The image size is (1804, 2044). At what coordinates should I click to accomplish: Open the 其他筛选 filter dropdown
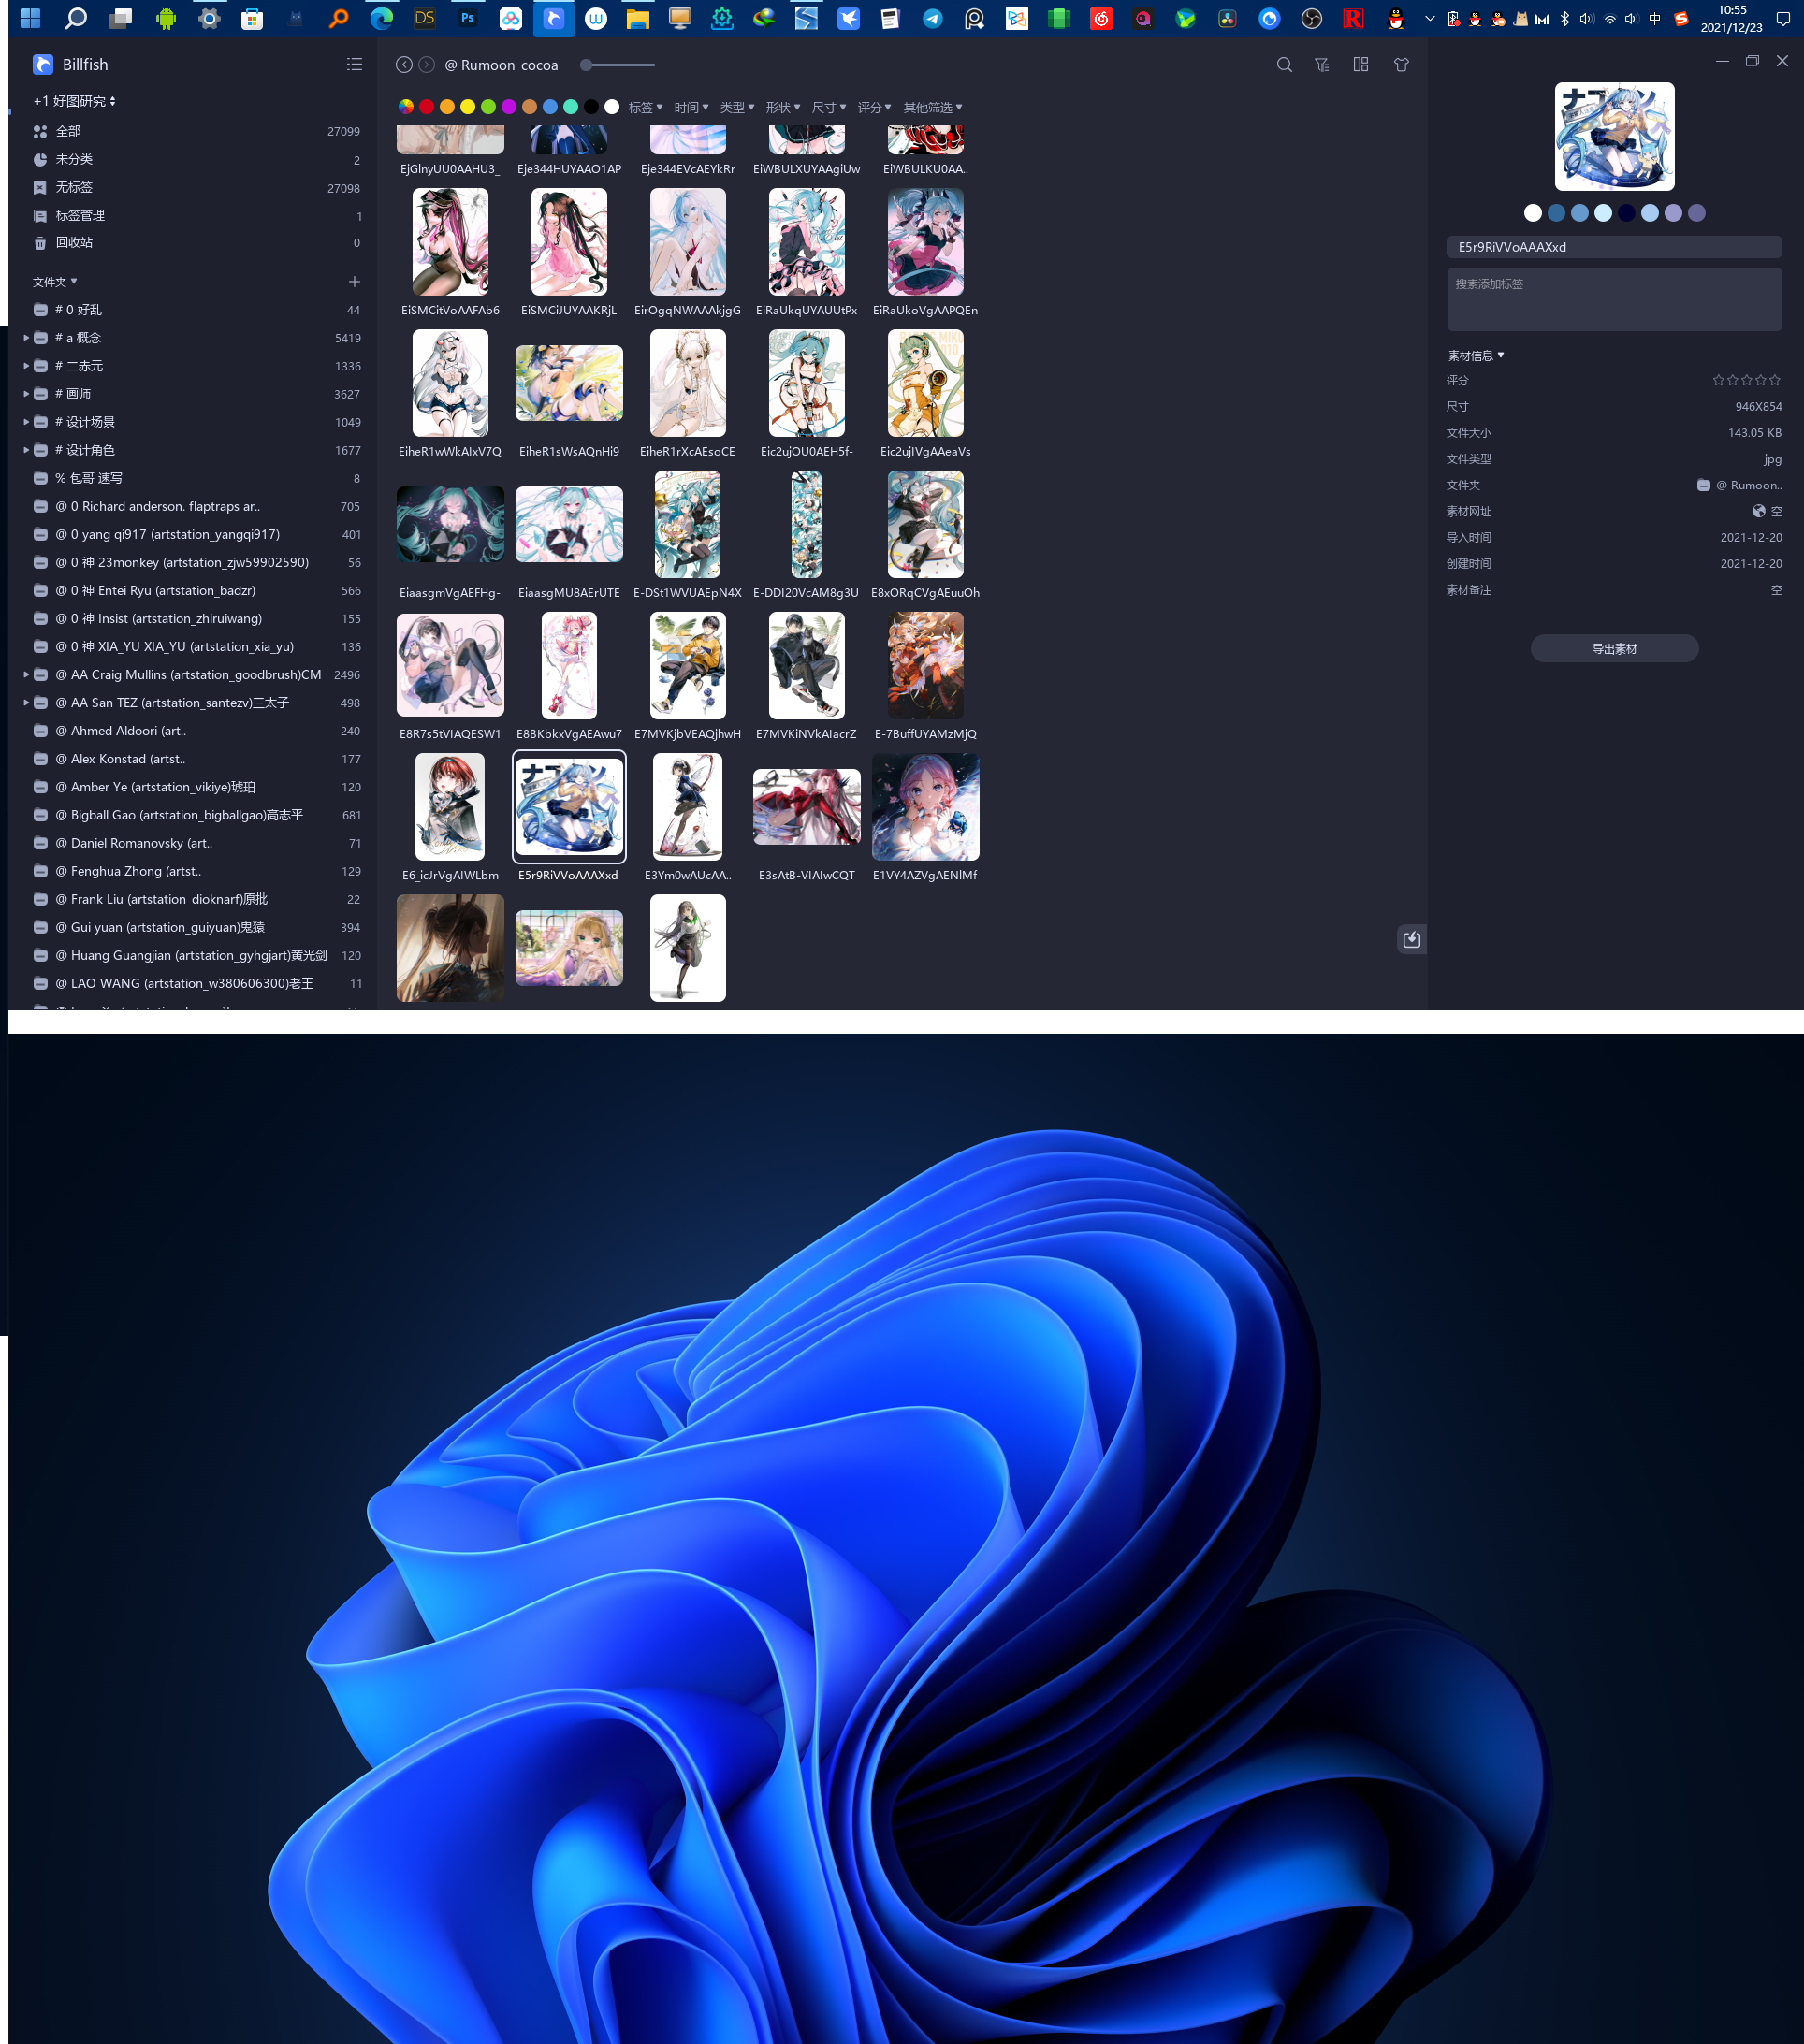click(x=933, y=107)
